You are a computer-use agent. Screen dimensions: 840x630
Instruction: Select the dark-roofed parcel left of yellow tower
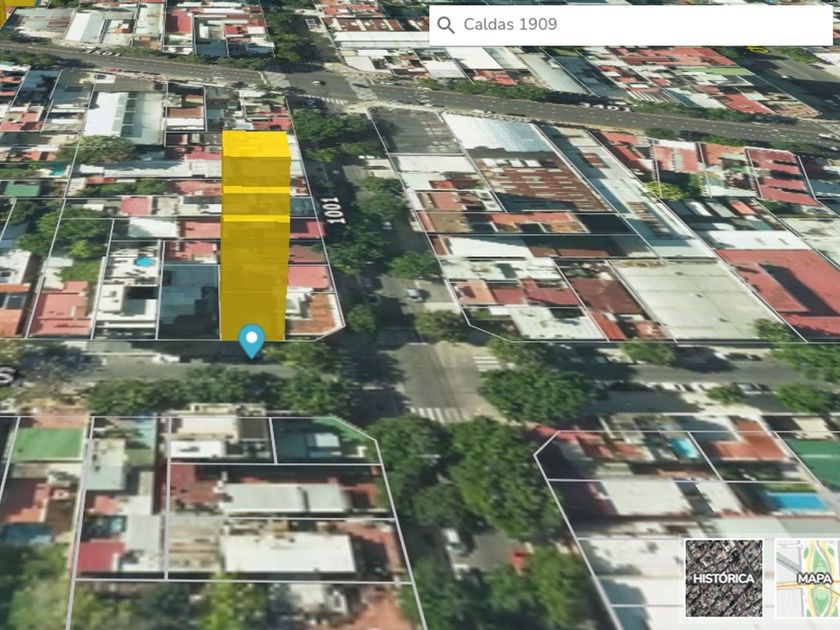point(189,298)
